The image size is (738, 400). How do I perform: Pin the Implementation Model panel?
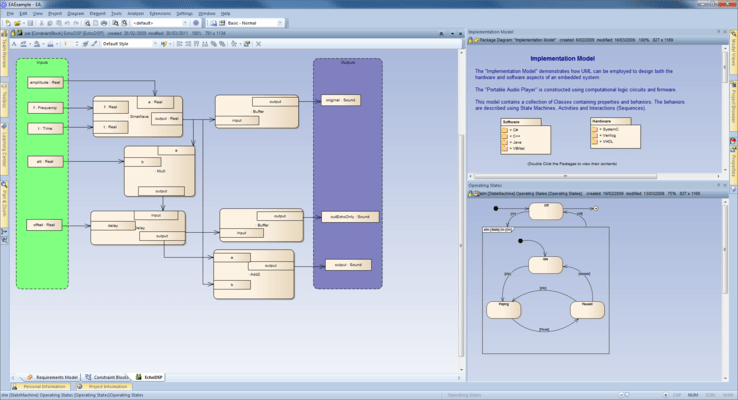[718, 32]
